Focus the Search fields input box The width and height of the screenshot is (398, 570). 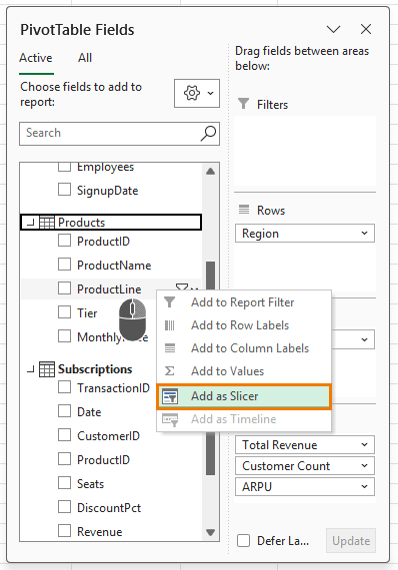coord(119,133)
